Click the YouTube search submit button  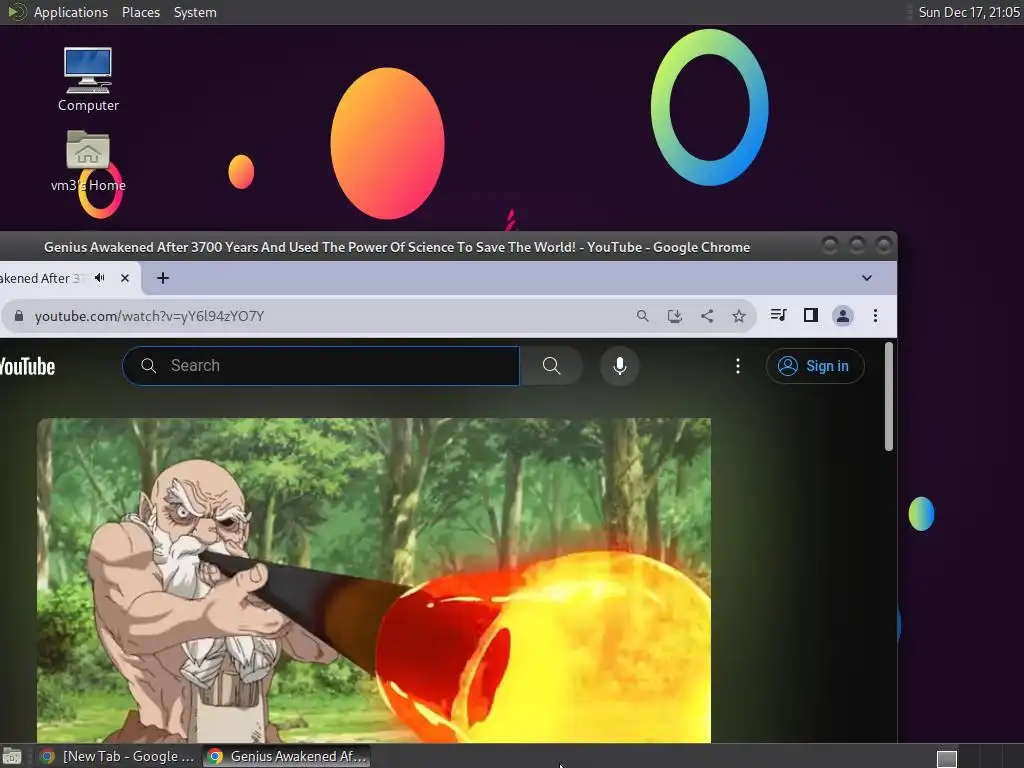click(551, 366)
